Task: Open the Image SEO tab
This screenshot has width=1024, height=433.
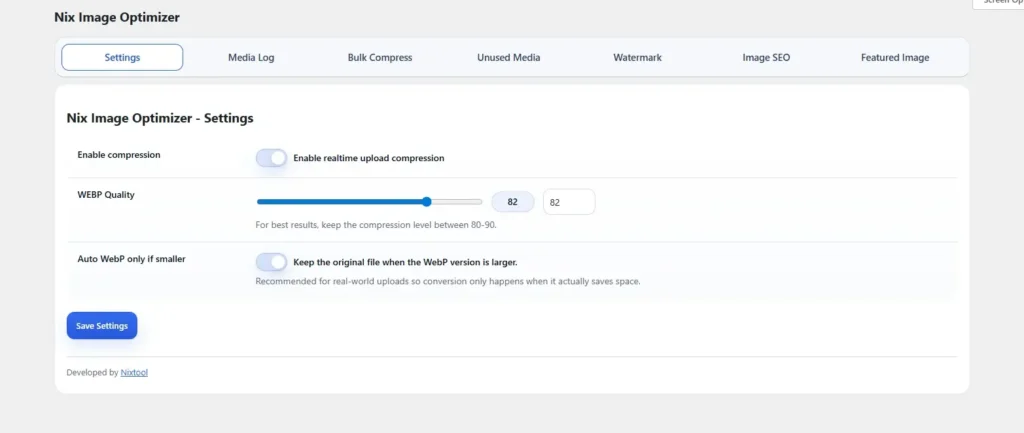Action: (766, 57)
